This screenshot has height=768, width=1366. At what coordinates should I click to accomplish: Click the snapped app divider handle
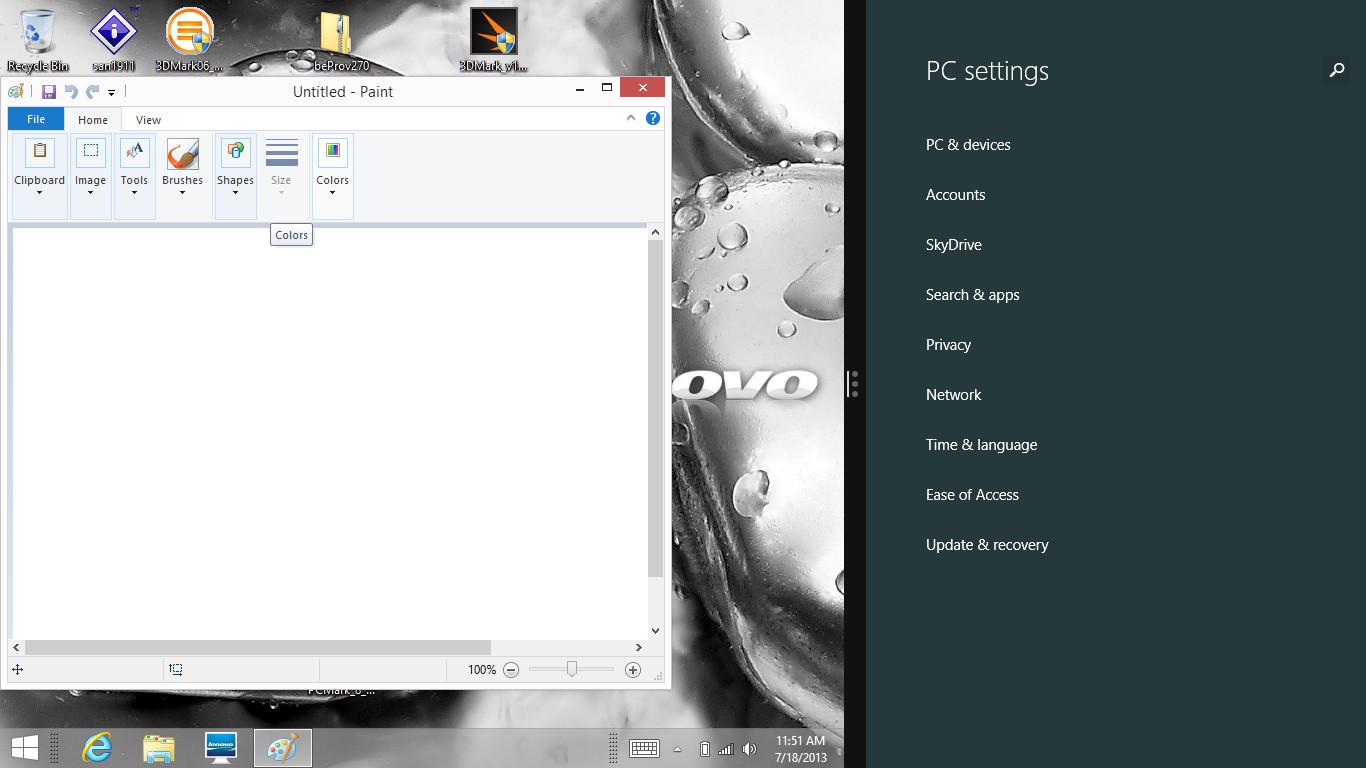click(854, 384)
